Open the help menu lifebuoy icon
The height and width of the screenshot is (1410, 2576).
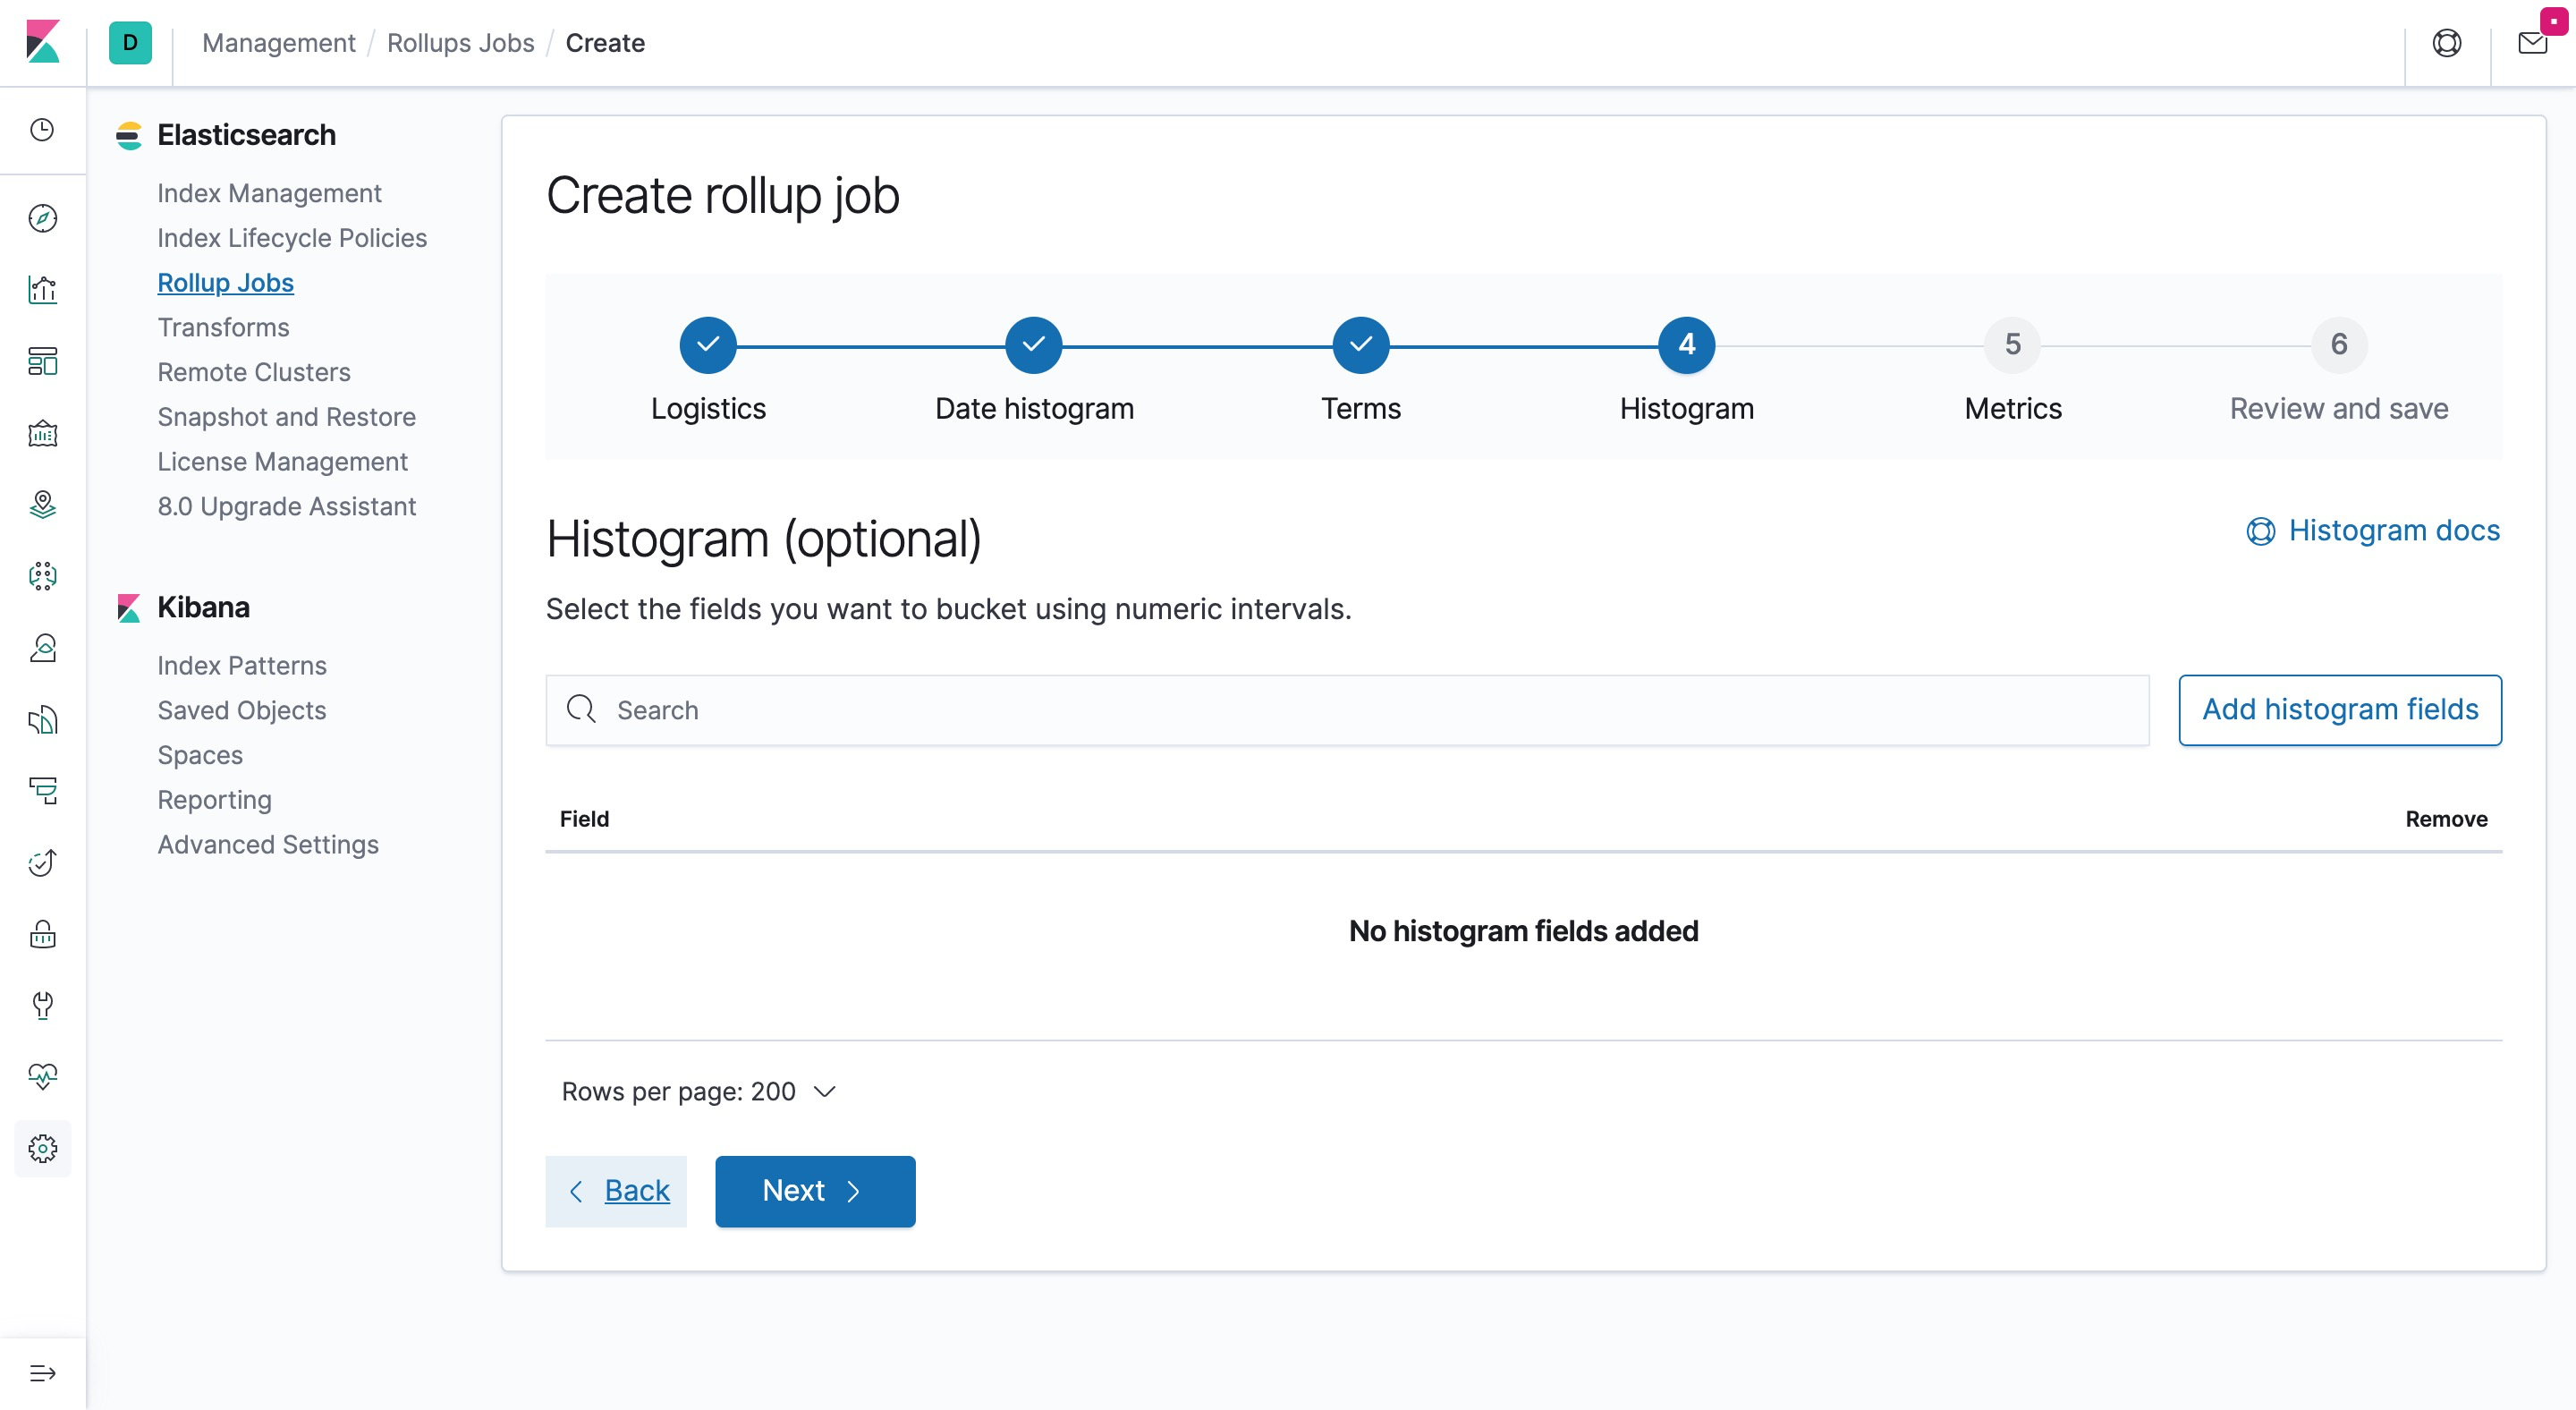point(2446,43)
